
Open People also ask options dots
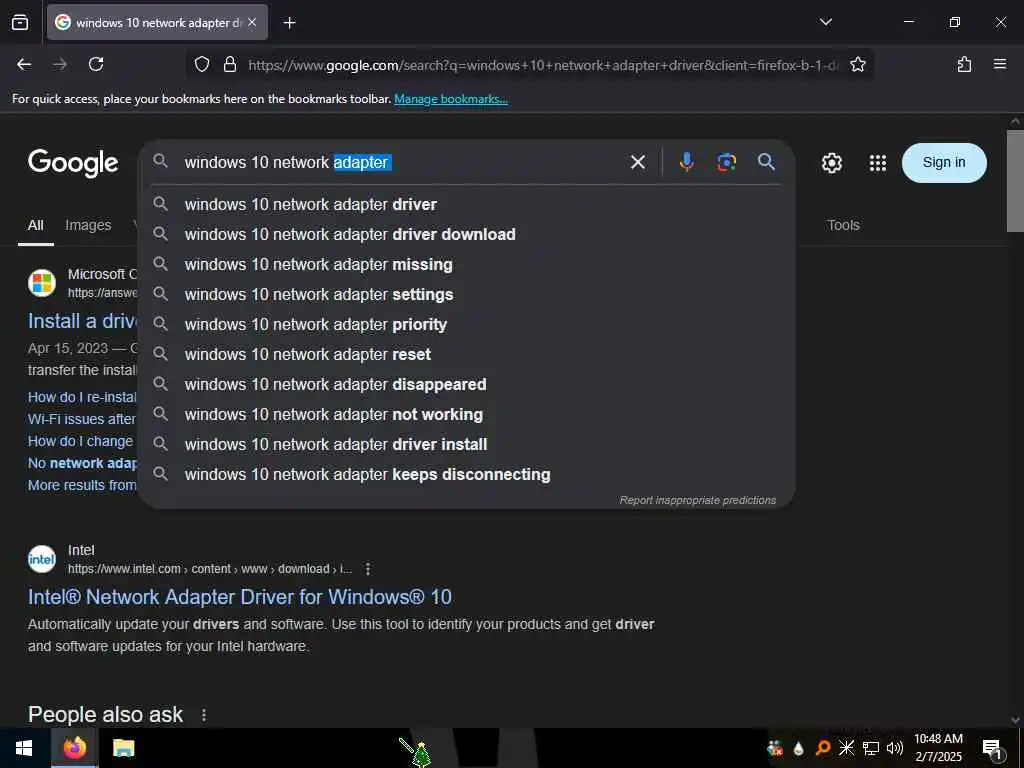[x=204, y=715]
